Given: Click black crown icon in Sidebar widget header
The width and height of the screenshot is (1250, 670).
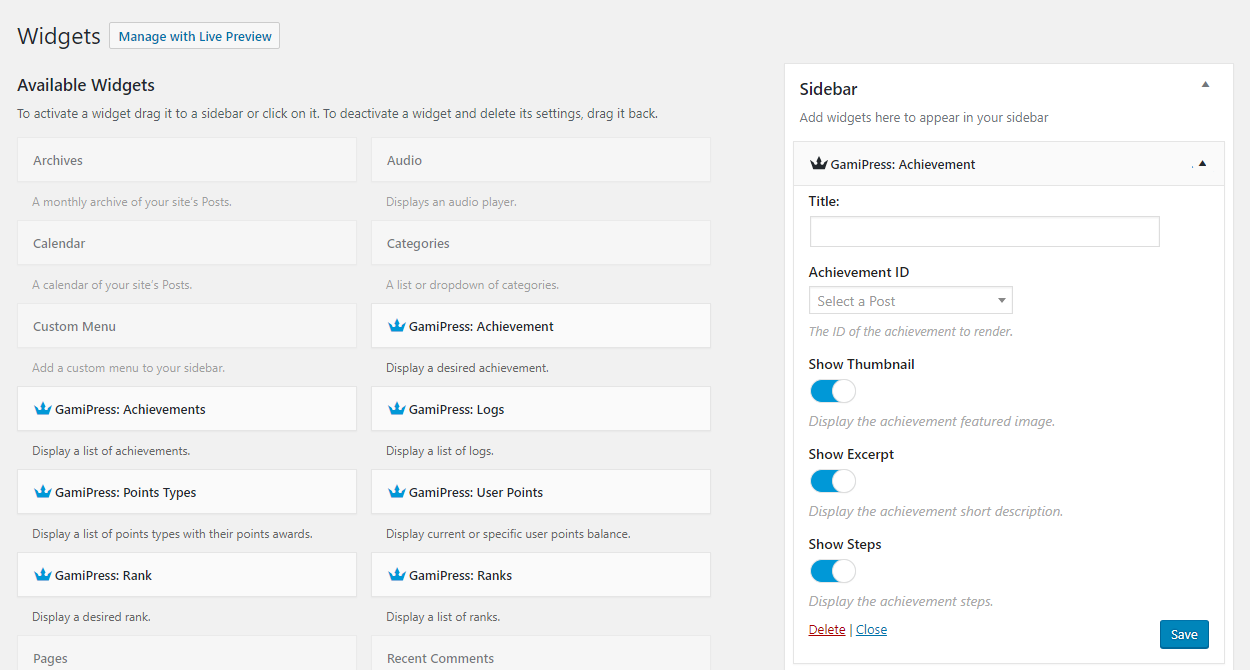Looking at the screenshot, I should point(818,164).
